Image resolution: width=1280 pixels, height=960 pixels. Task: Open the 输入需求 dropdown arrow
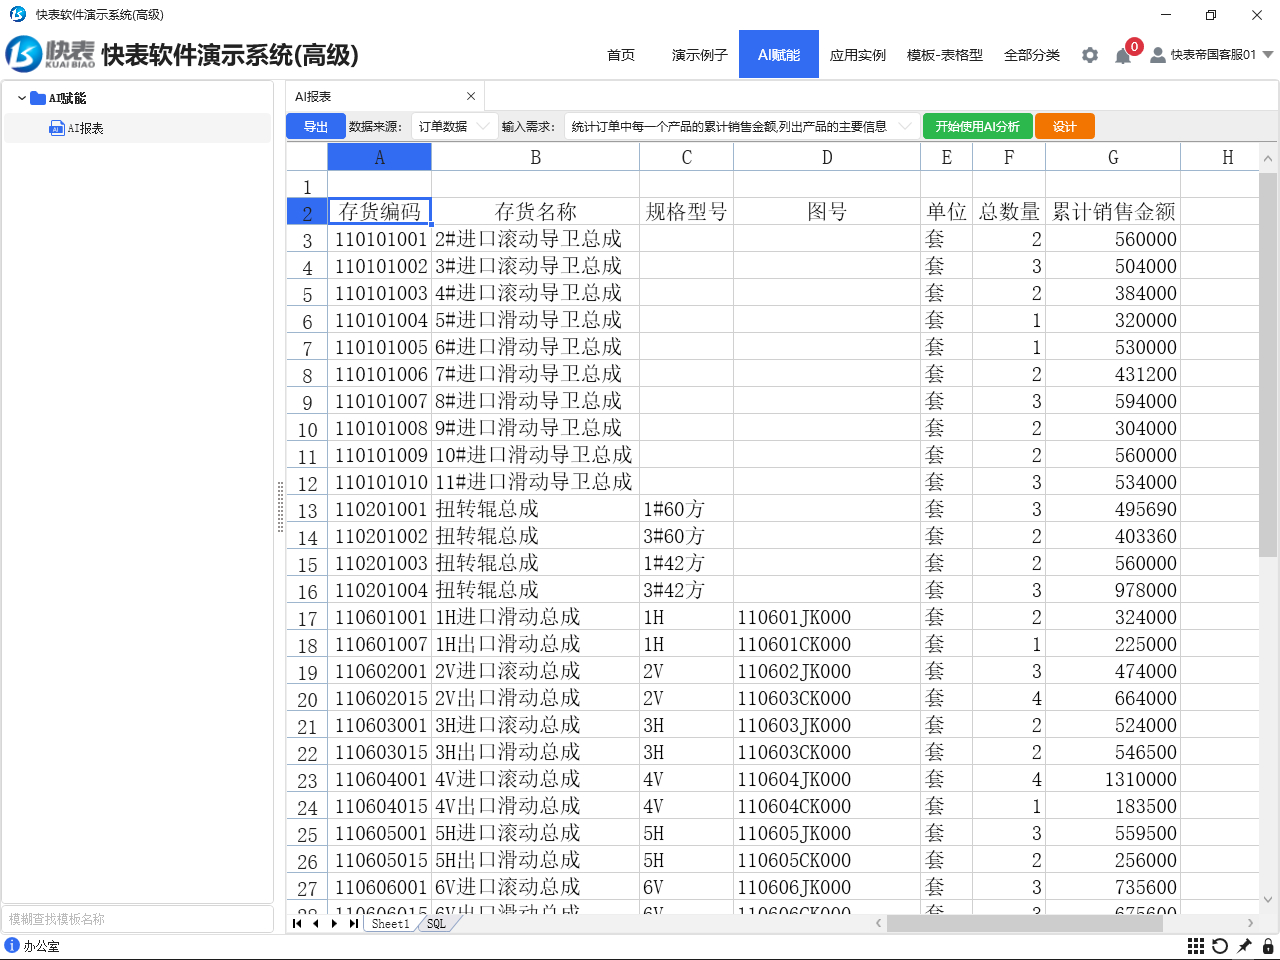click(x=905, y=126)
